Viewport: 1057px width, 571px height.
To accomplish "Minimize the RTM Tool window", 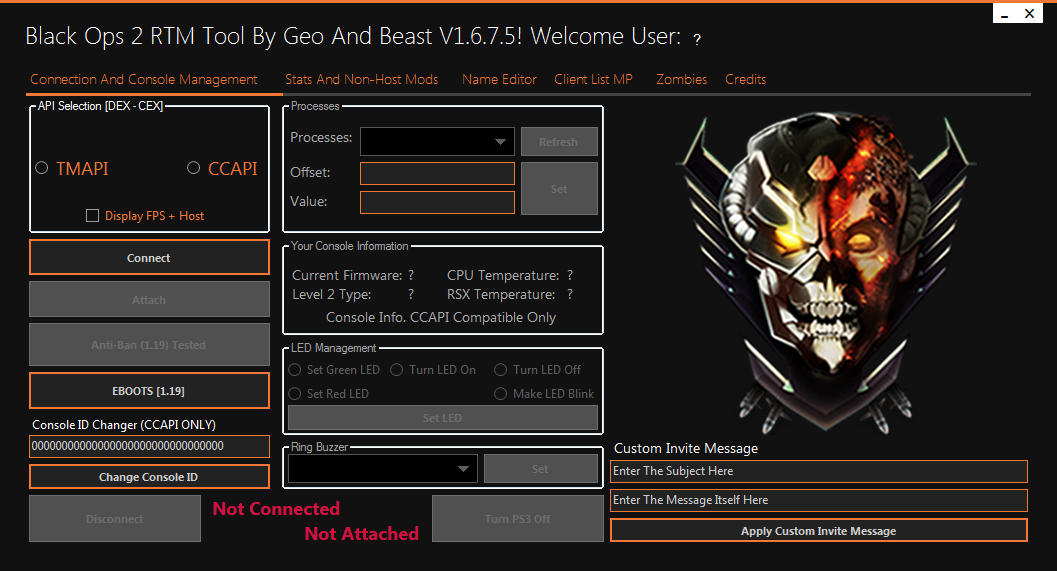I will [1005, 13].
